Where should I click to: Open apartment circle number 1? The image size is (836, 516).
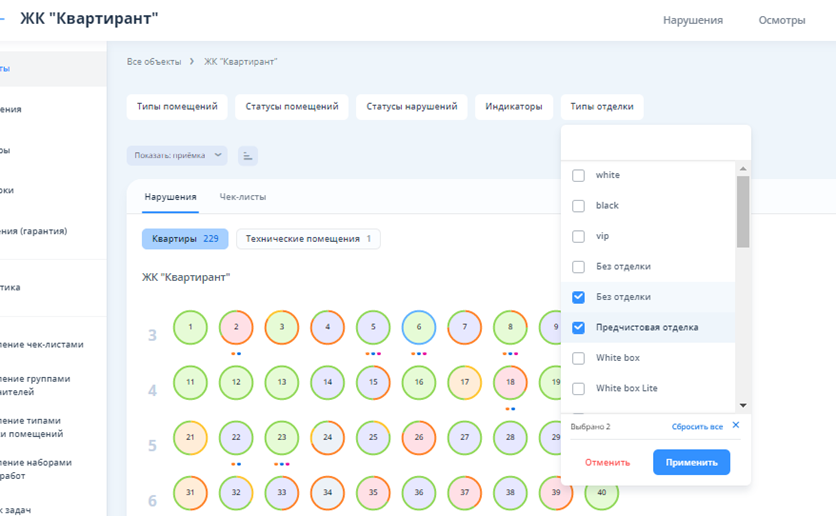(190, 327)
